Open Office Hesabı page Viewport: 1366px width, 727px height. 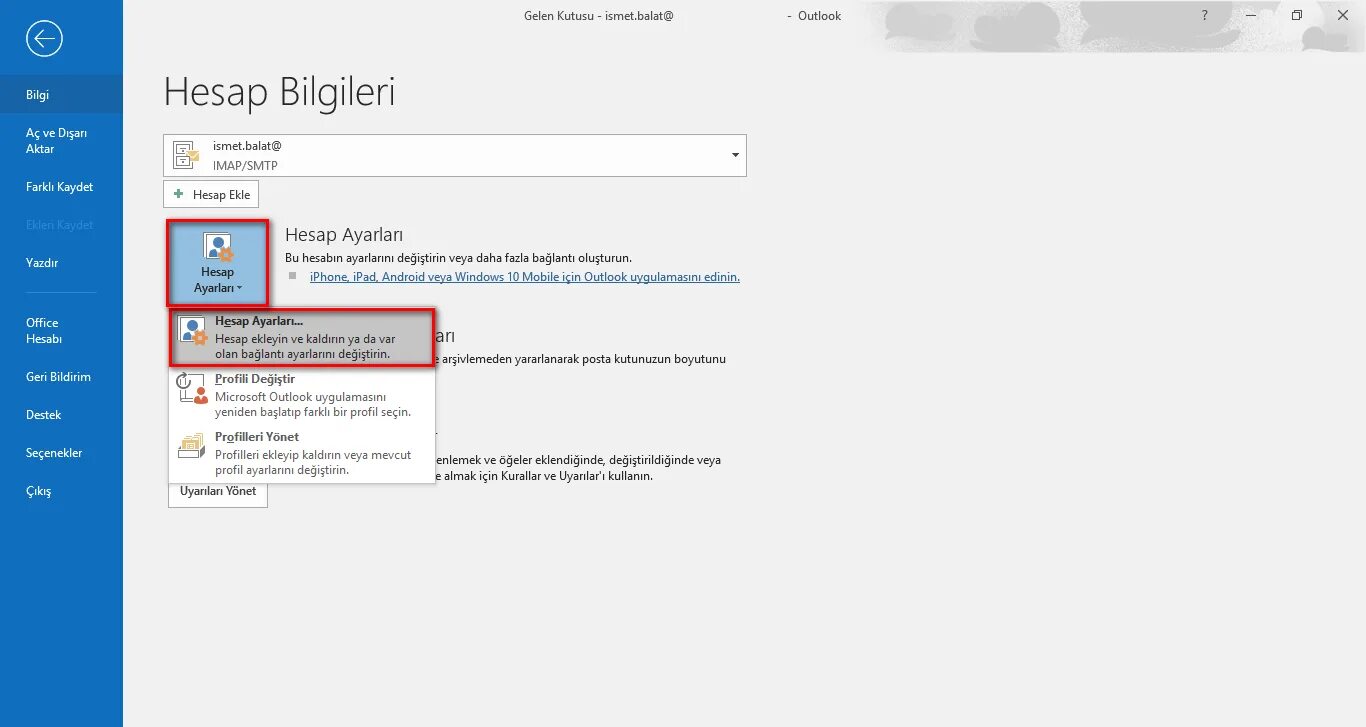click(61, 331)
